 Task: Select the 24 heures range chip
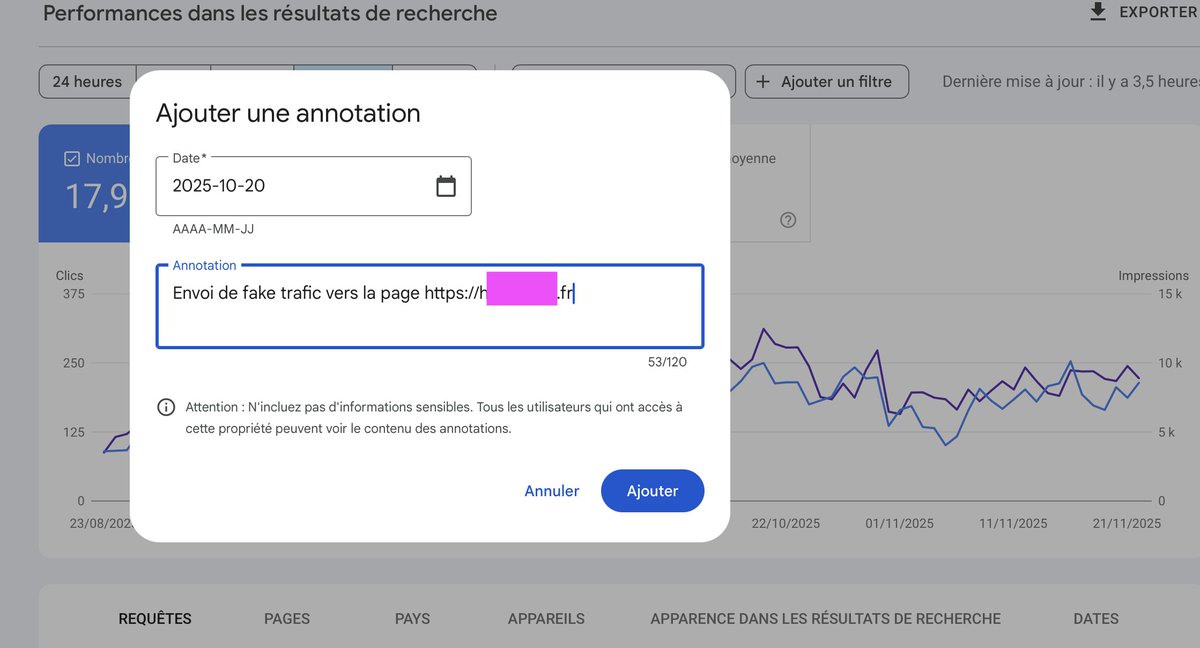[87, 82]
